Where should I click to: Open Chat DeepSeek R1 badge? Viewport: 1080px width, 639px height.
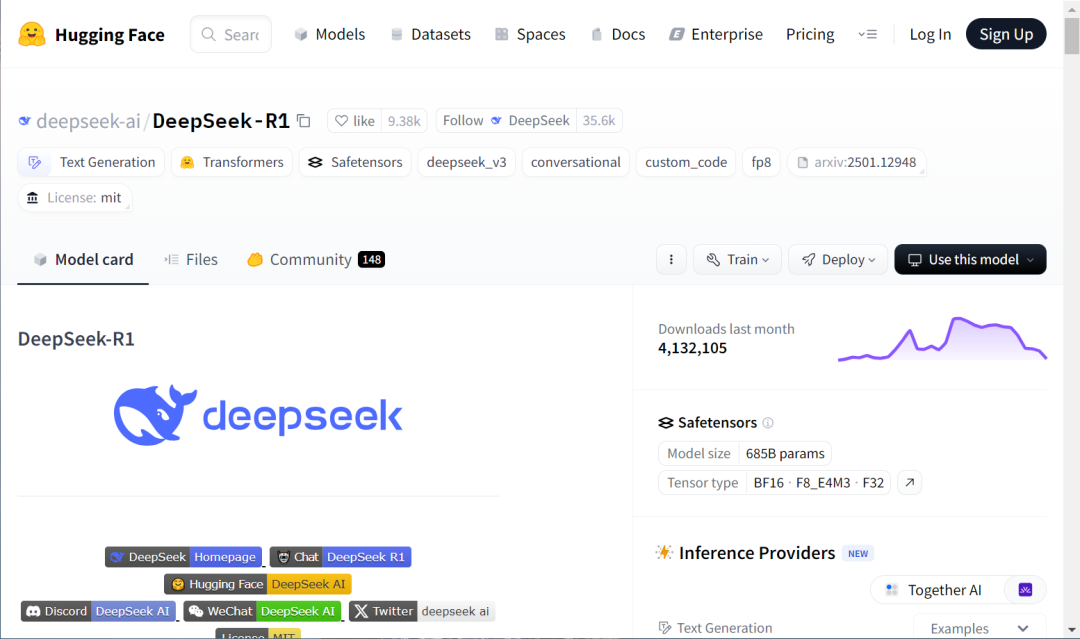341,557
